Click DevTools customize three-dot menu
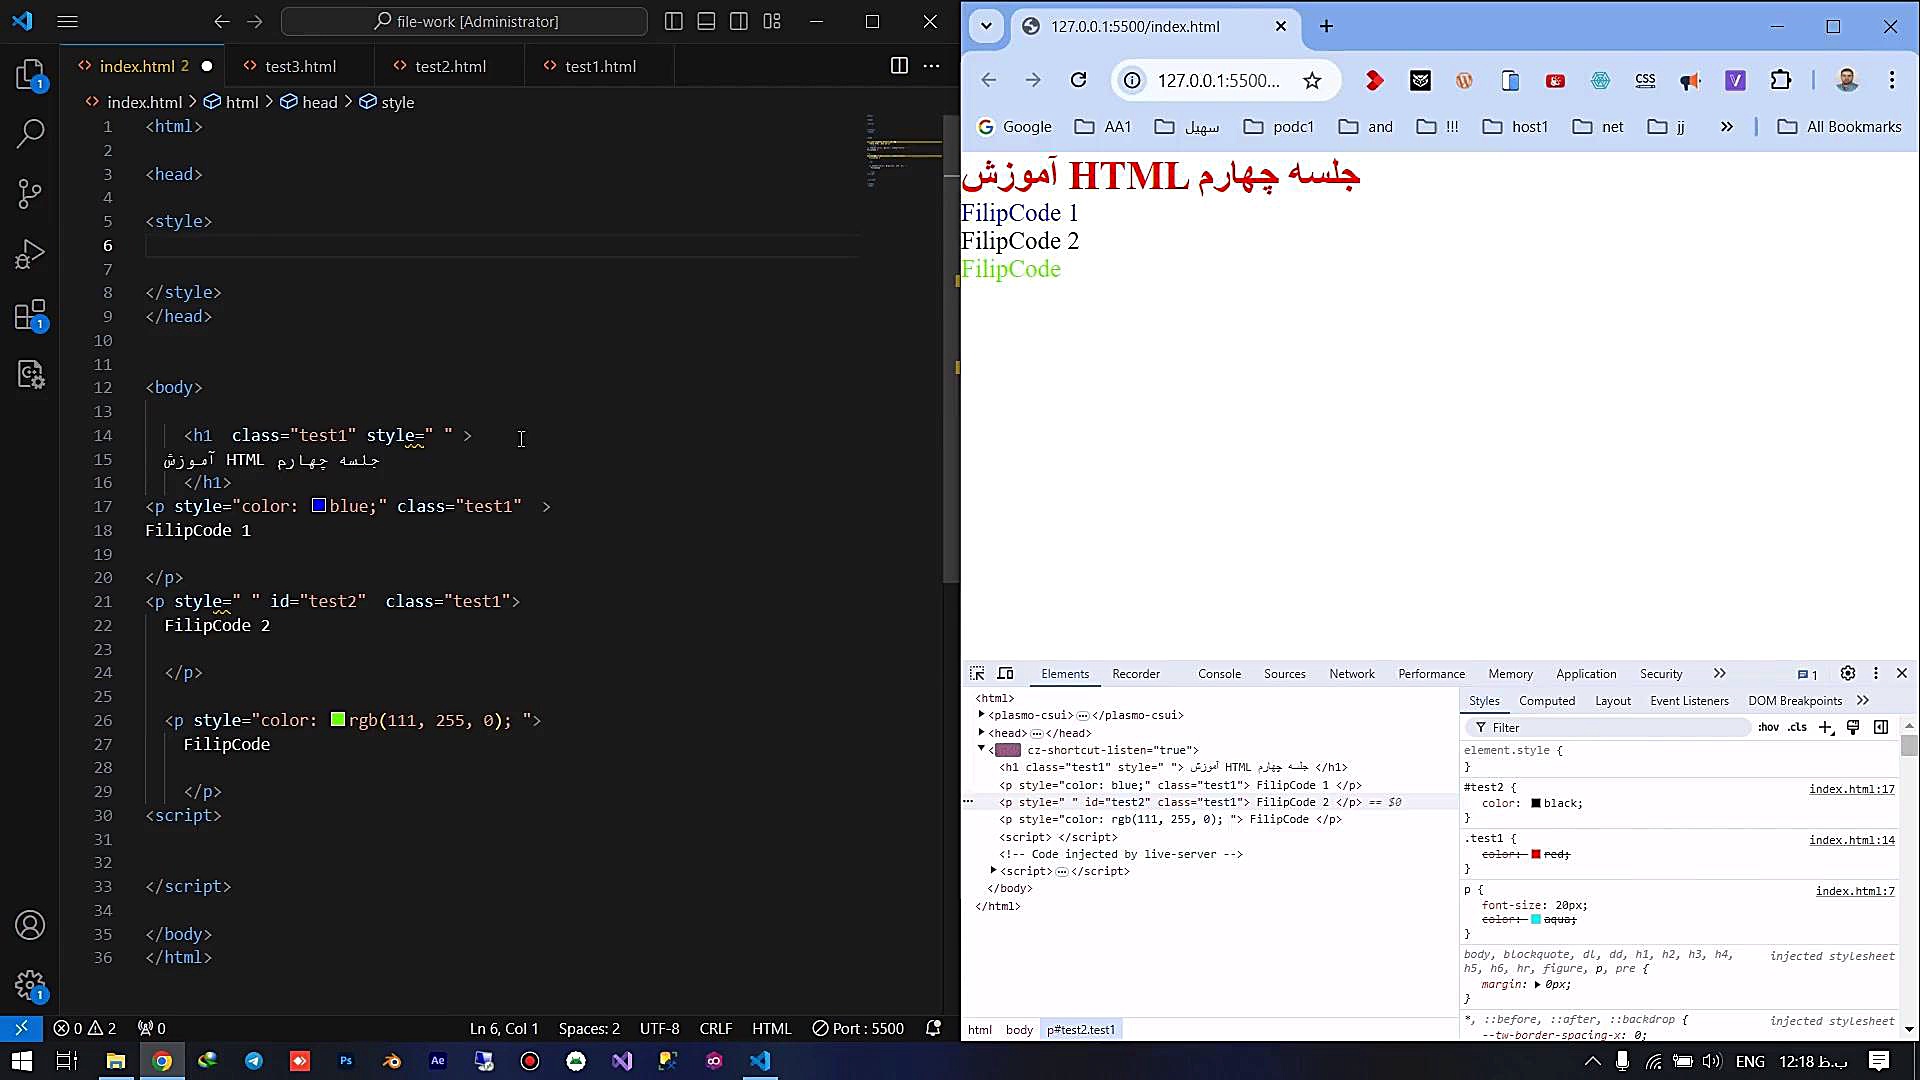 (1876, 674)
